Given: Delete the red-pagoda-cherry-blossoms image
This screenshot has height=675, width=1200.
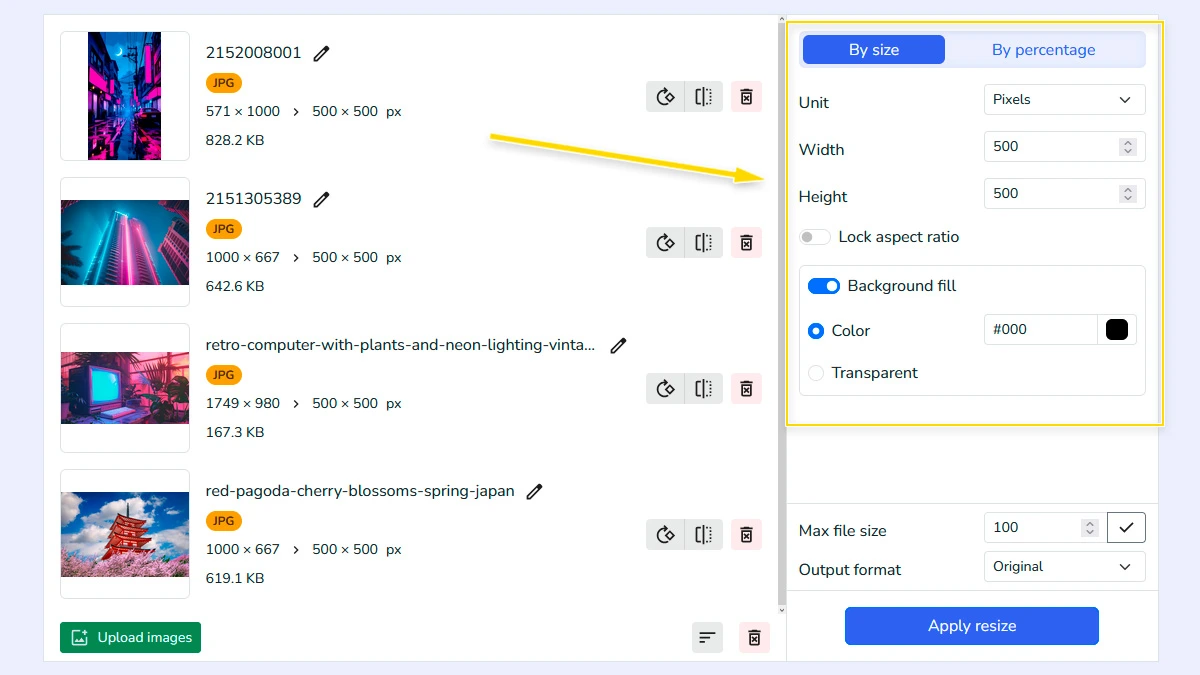Looking at the screenshot, I should click(746, 534).
